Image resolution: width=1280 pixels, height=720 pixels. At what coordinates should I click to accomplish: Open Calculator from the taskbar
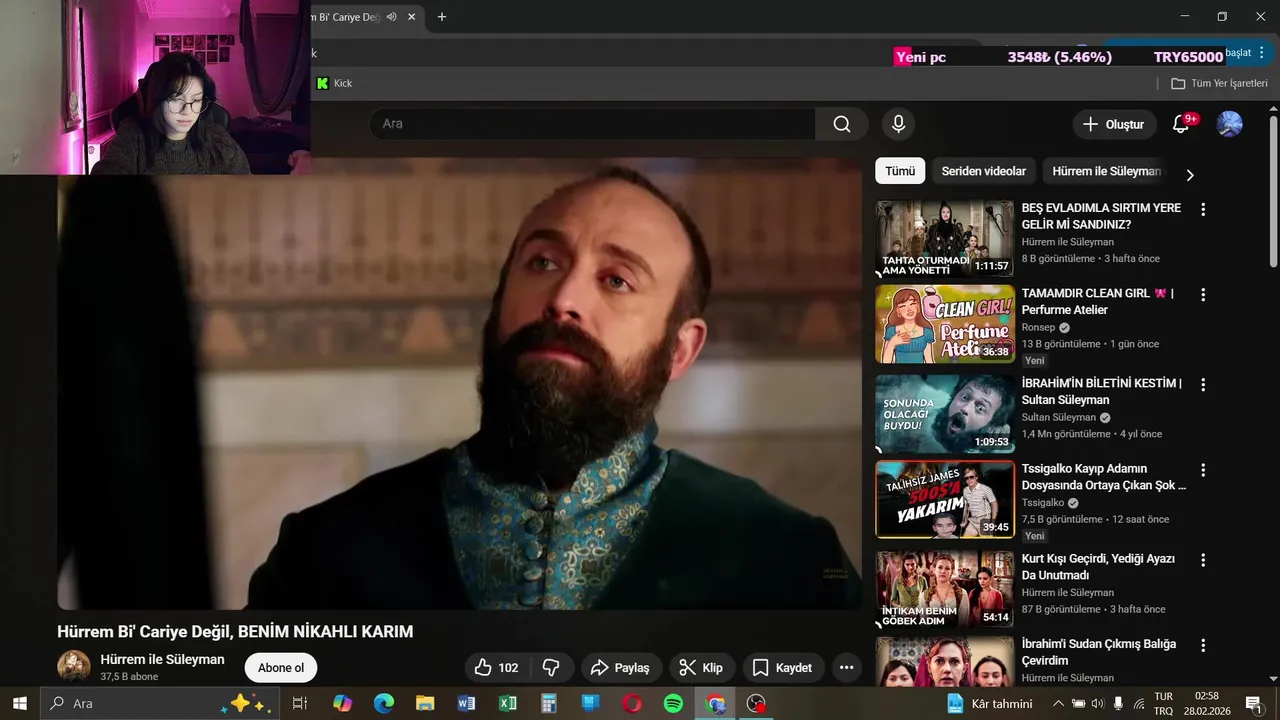549,703
